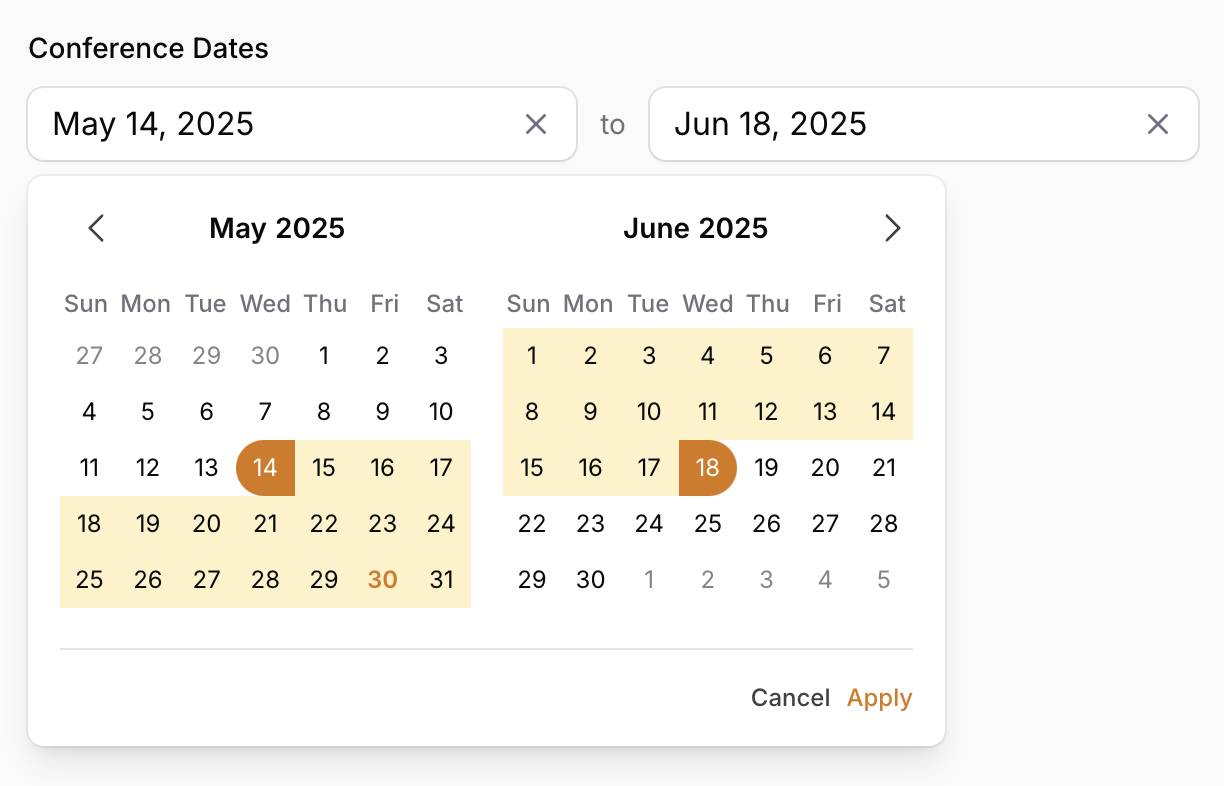Select June 30 in the calendar
1224x786 pixels.
[x=590, y=579]
